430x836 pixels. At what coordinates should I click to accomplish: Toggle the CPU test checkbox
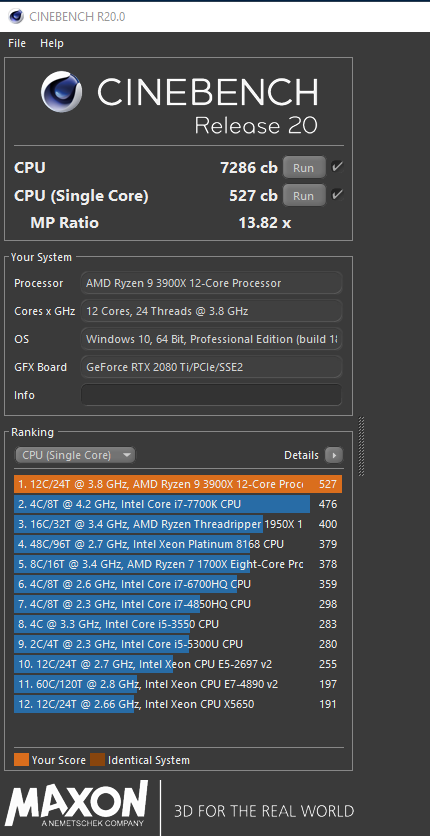click(336, 167)
